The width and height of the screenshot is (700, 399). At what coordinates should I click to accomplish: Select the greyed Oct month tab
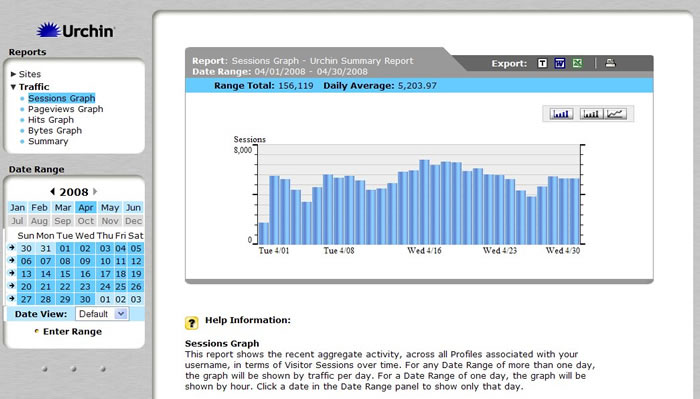pos(86,221)
